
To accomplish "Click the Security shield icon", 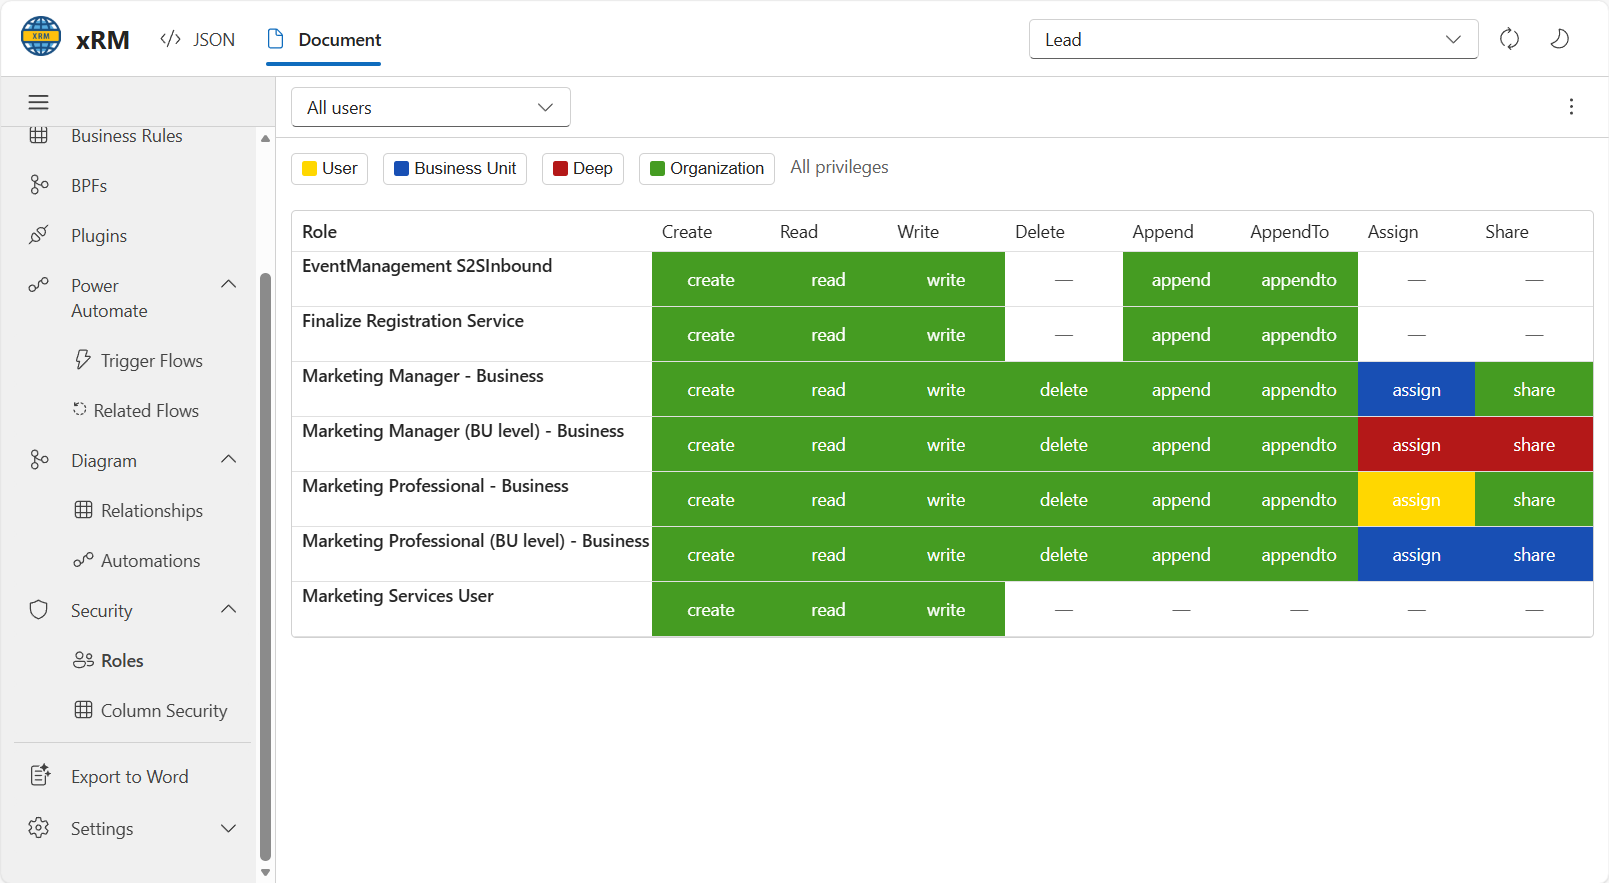I will click(39, 610).
